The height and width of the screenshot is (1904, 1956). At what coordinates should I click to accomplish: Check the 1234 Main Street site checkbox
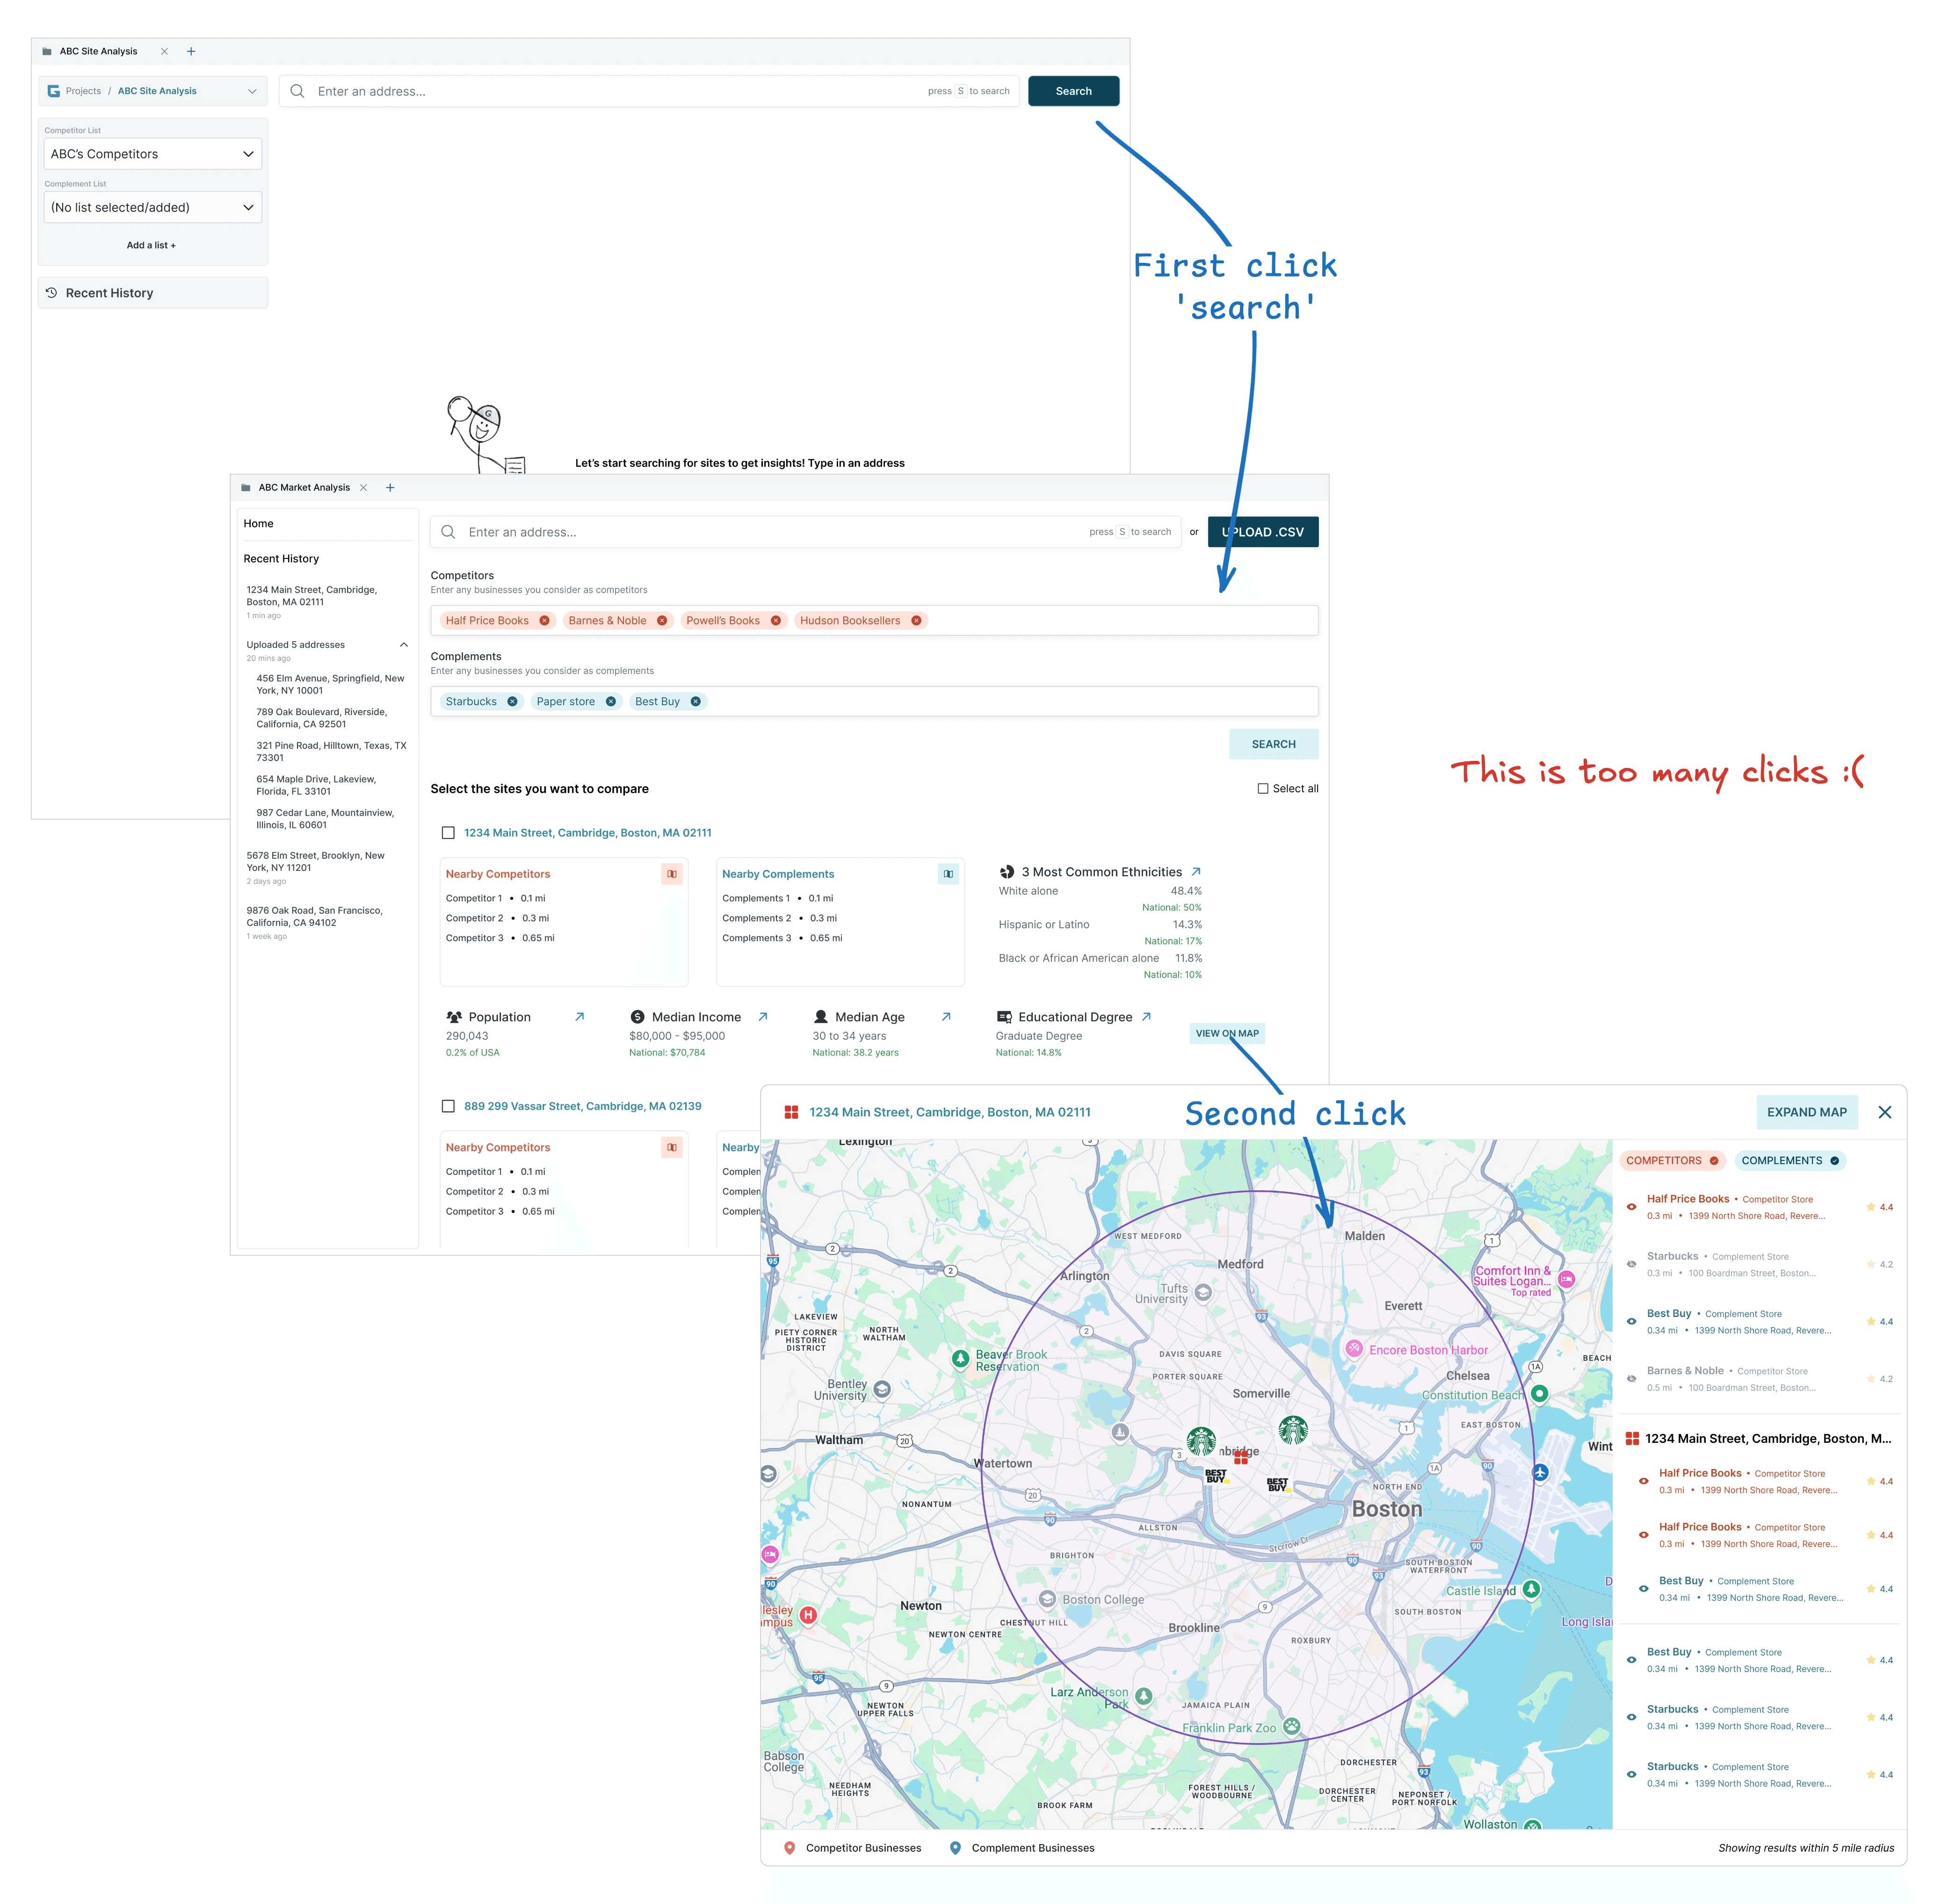pyautogui.click(x=448, y=833)
